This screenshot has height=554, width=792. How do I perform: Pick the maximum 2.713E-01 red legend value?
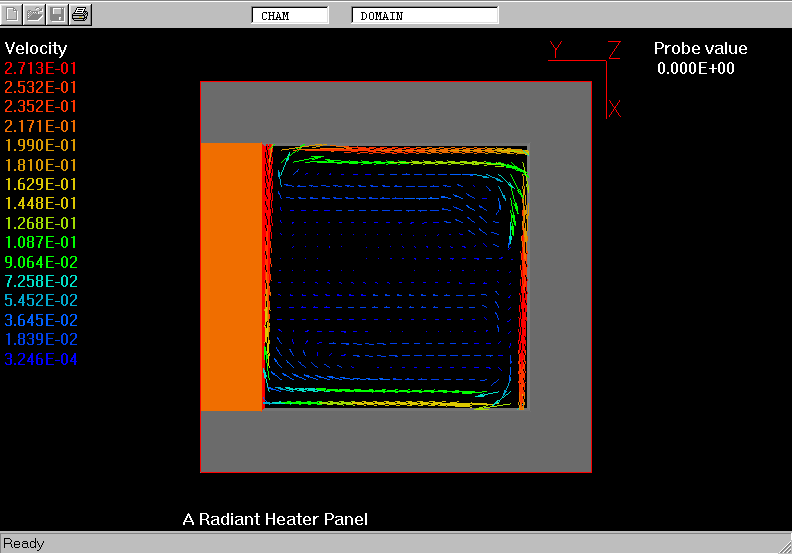tap(41, 68)
